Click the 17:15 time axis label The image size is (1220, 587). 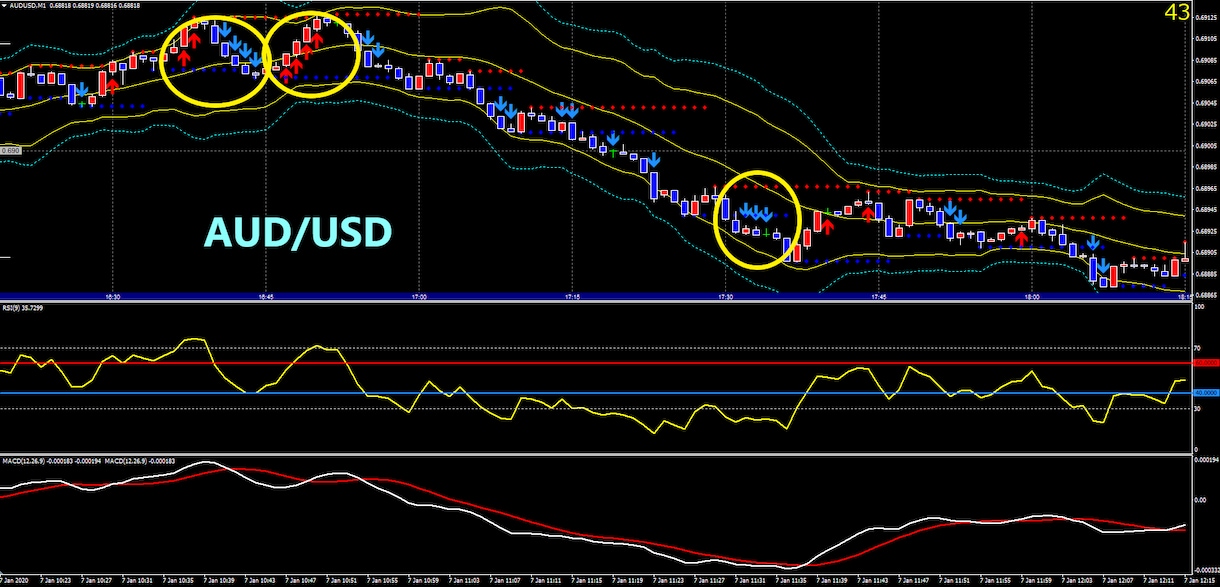pyautogui.click(x=572, y=297)
